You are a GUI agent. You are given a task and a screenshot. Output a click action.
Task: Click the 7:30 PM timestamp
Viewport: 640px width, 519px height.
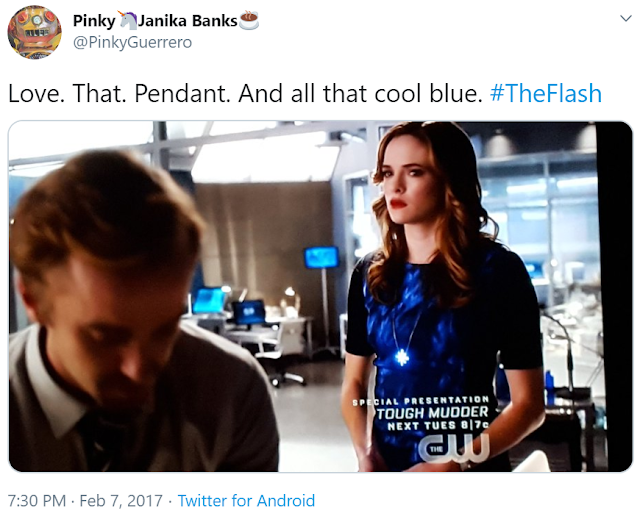coord(37,500)
